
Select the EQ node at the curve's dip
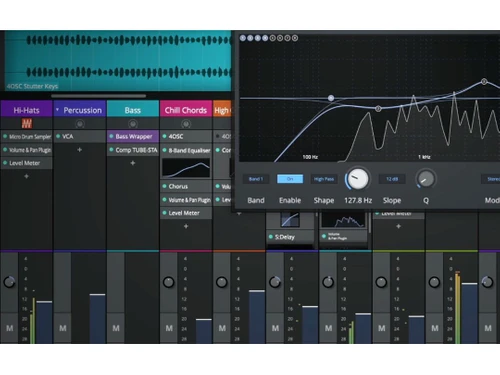pos(378,109)
